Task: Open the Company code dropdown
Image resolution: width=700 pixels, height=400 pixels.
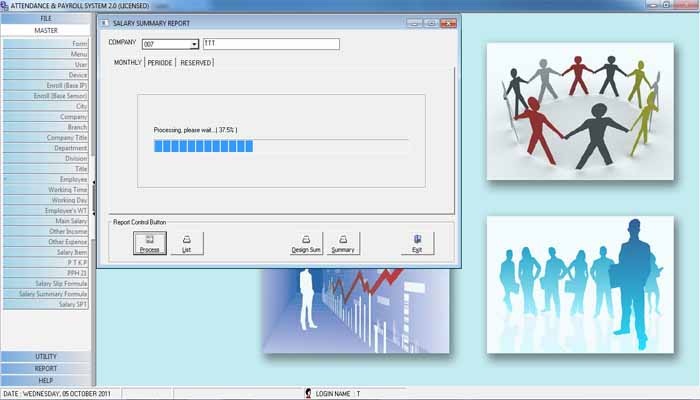Action: point(194,44)
